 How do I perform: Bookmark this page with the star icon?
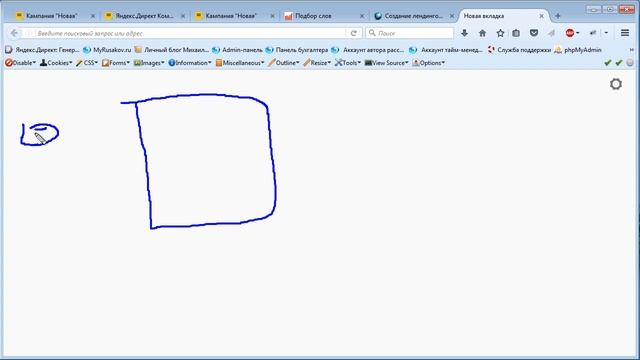click(x=500, y=33)
